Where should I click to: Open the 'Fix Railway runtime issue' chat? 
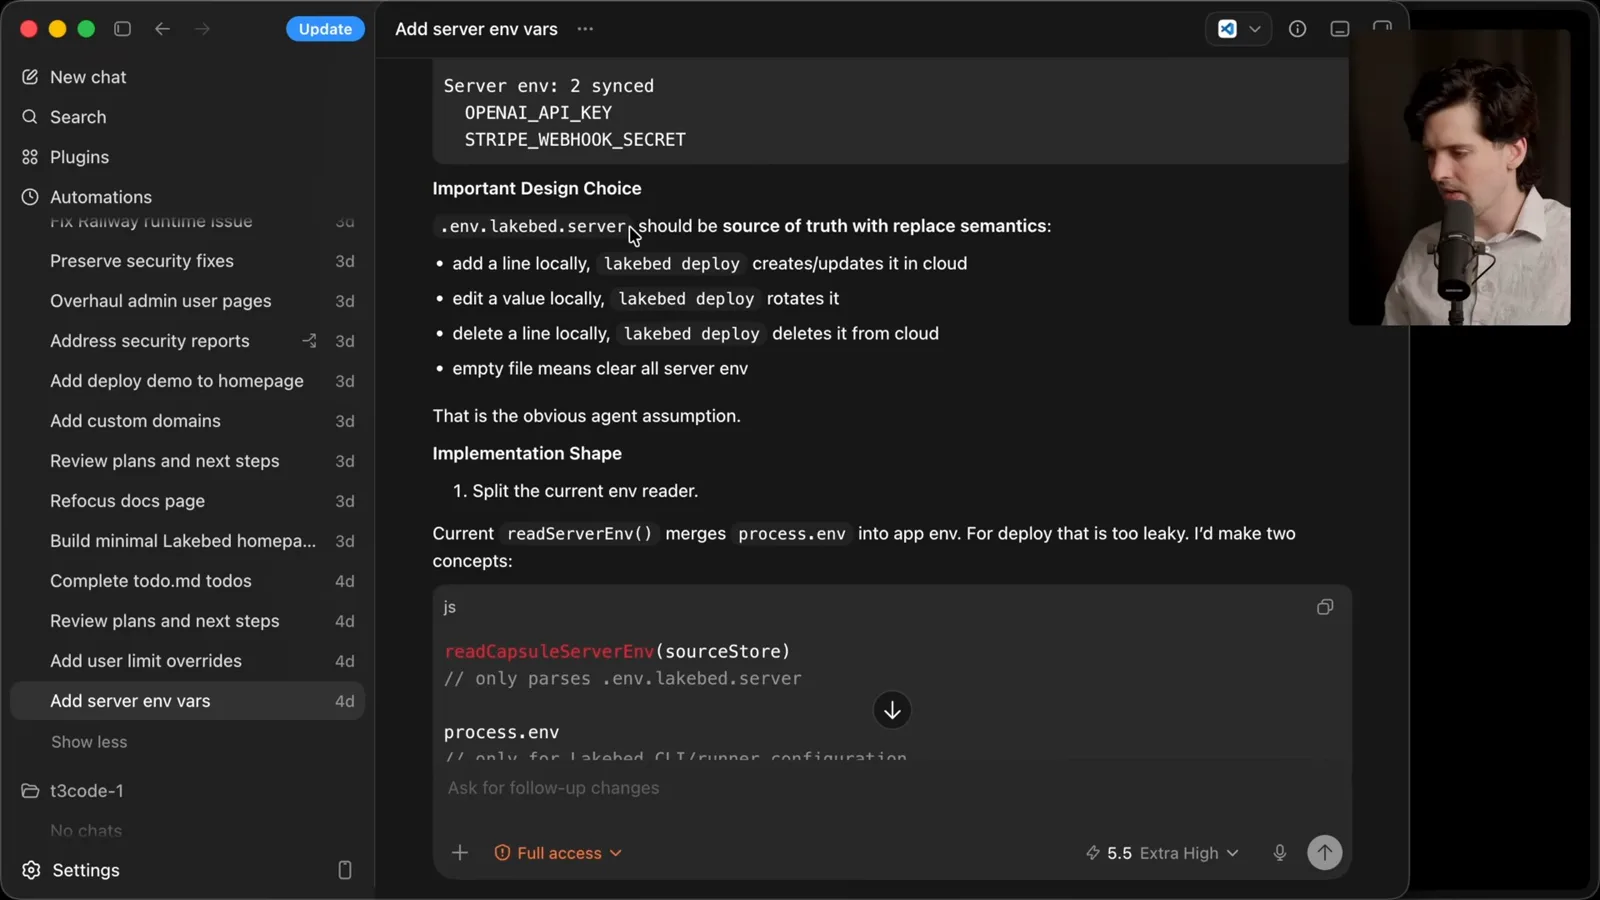point(187,222)
